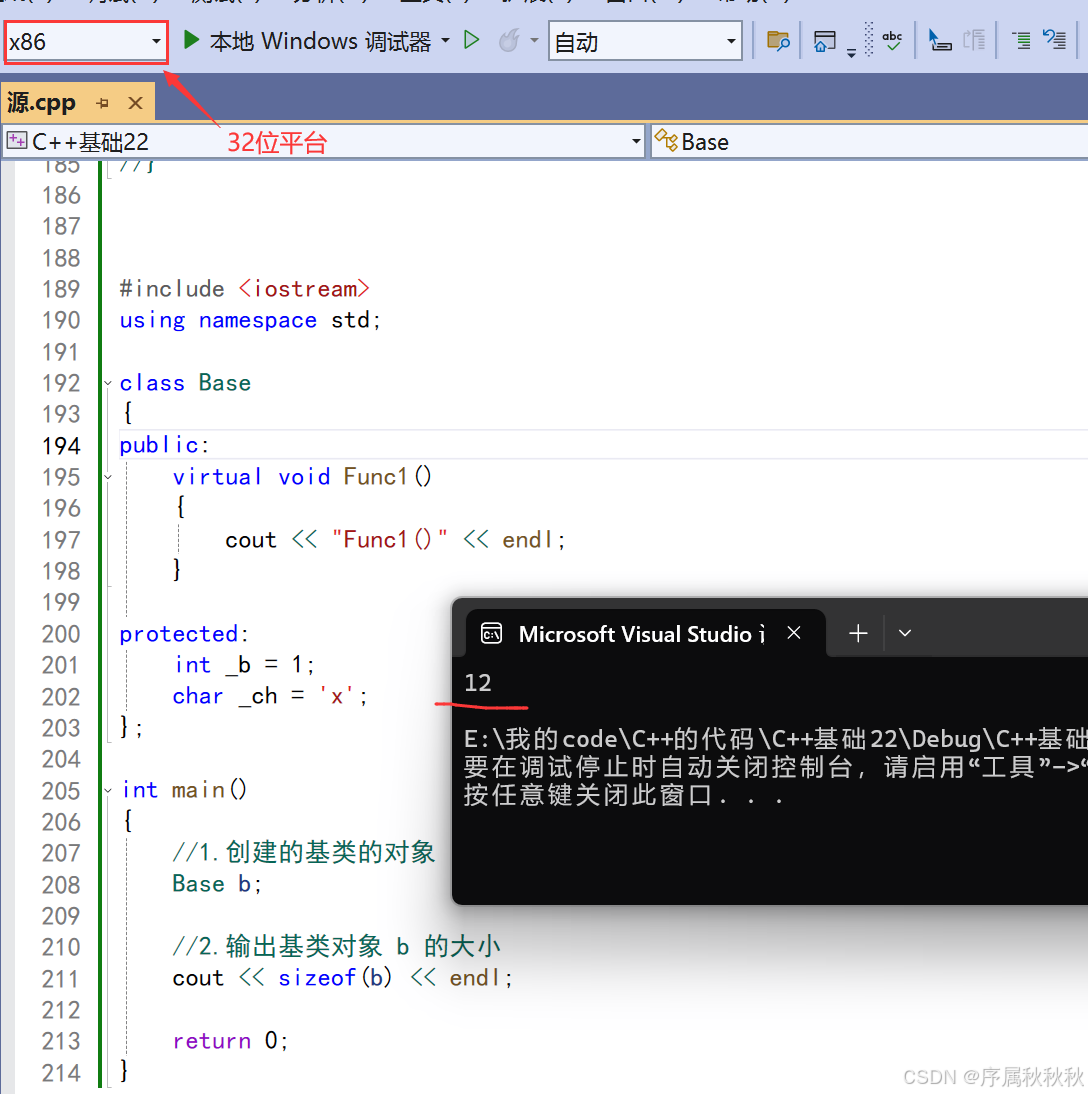The height and width of the screenshot is (1094, 1088).
Task: Click the protected: access specifier
Action: click(x=184, y=634)
